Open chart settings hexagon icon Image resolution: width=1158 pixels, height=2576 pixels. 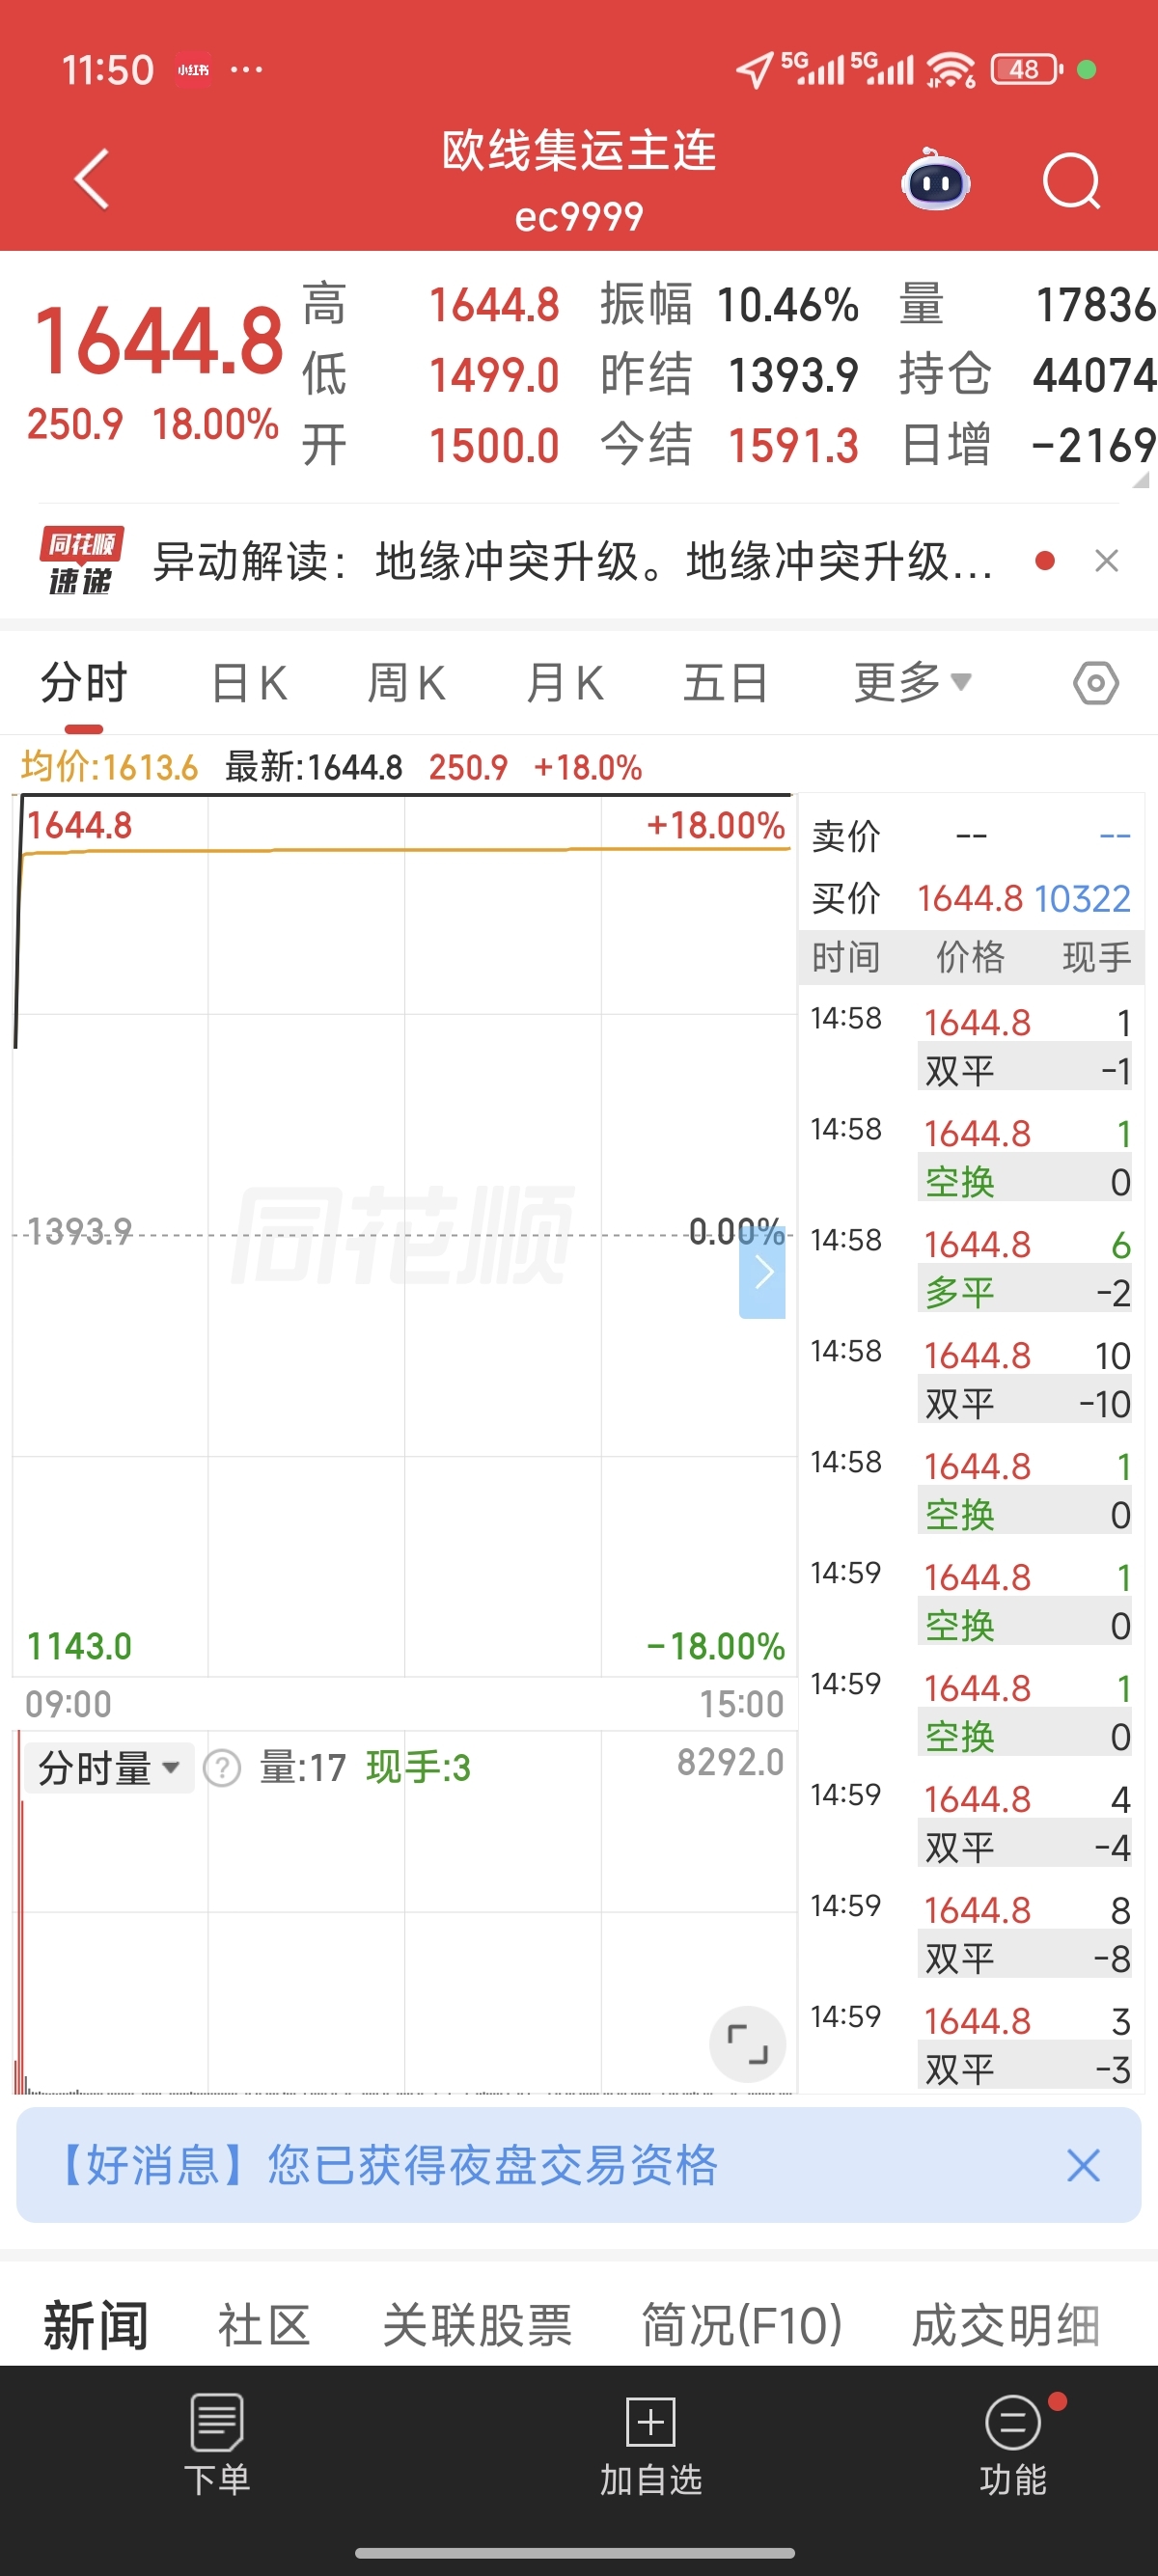[x=1095, y=684]
